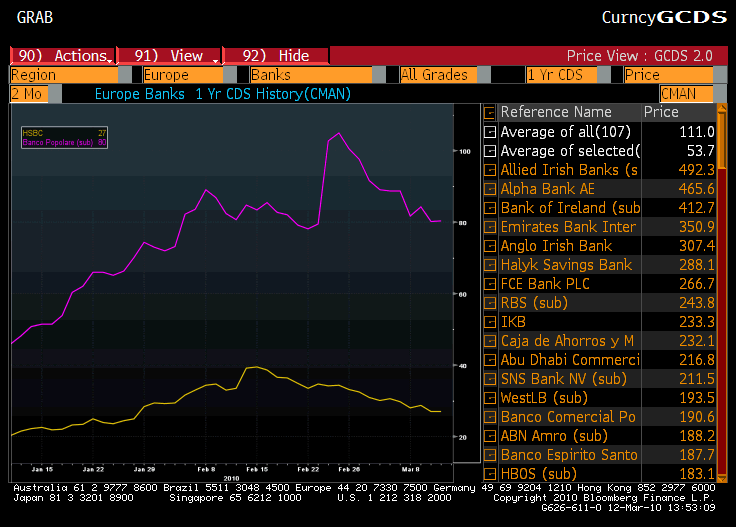
Task: Click the box icon beside Bank of Ireland
Action: pos(490,208)
